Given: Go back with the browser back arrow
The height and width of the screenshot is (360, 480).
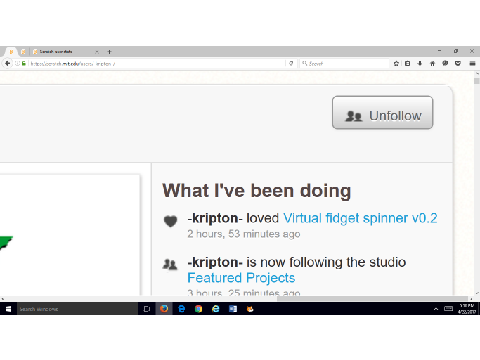Looking at the screenshot, I should point(7,63).
